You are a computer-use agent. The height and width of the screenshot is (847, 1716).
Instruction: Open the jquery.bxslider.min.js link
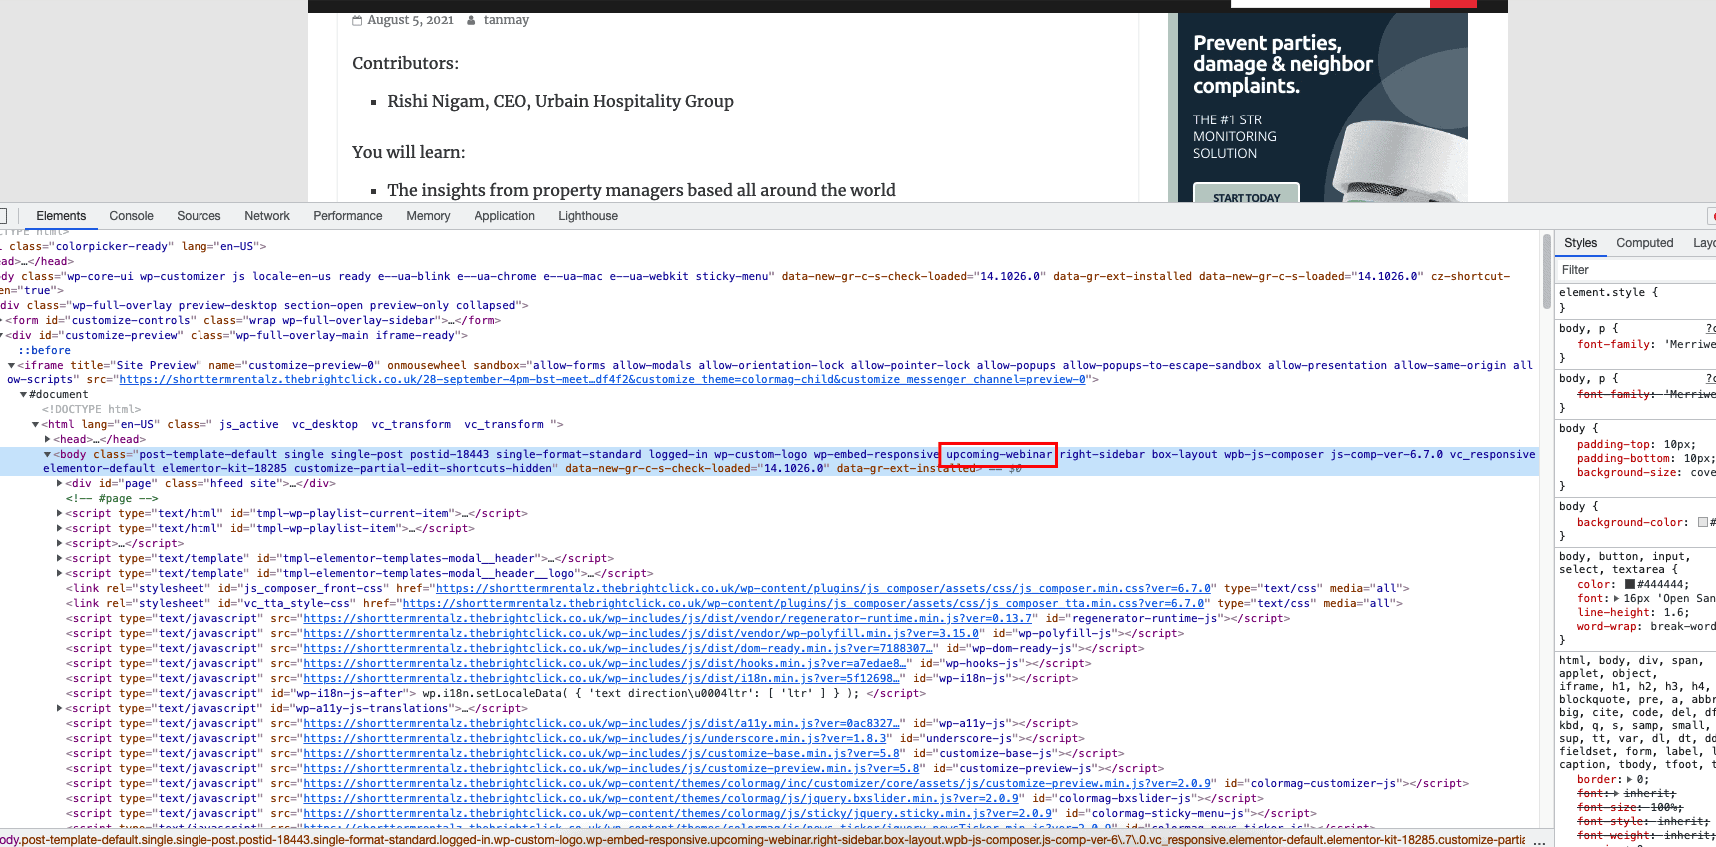tap(661, 799)
